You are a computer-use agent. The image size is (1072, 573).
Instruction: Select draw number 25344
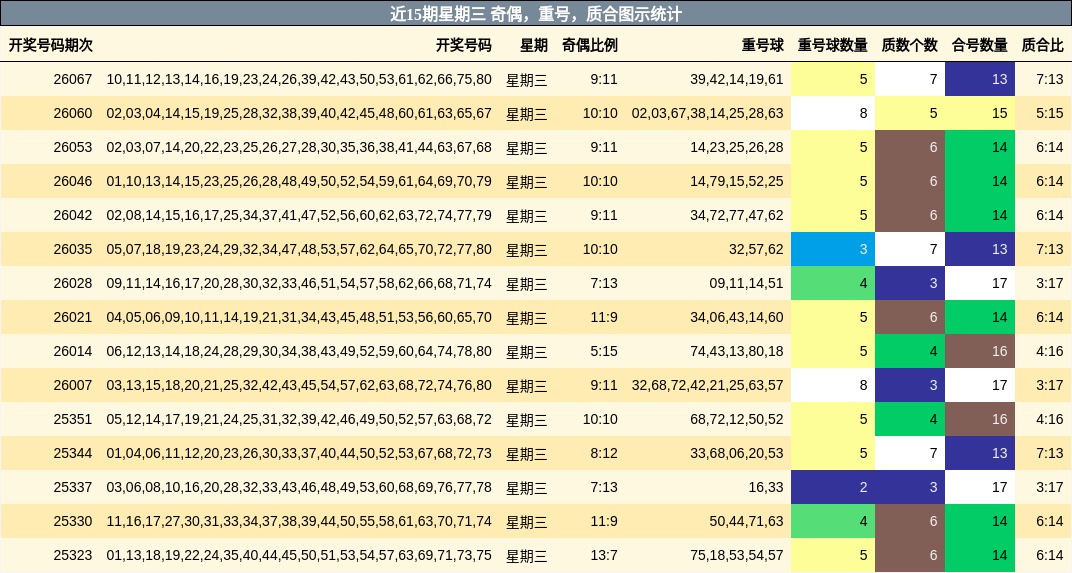[x=73, y=453]
